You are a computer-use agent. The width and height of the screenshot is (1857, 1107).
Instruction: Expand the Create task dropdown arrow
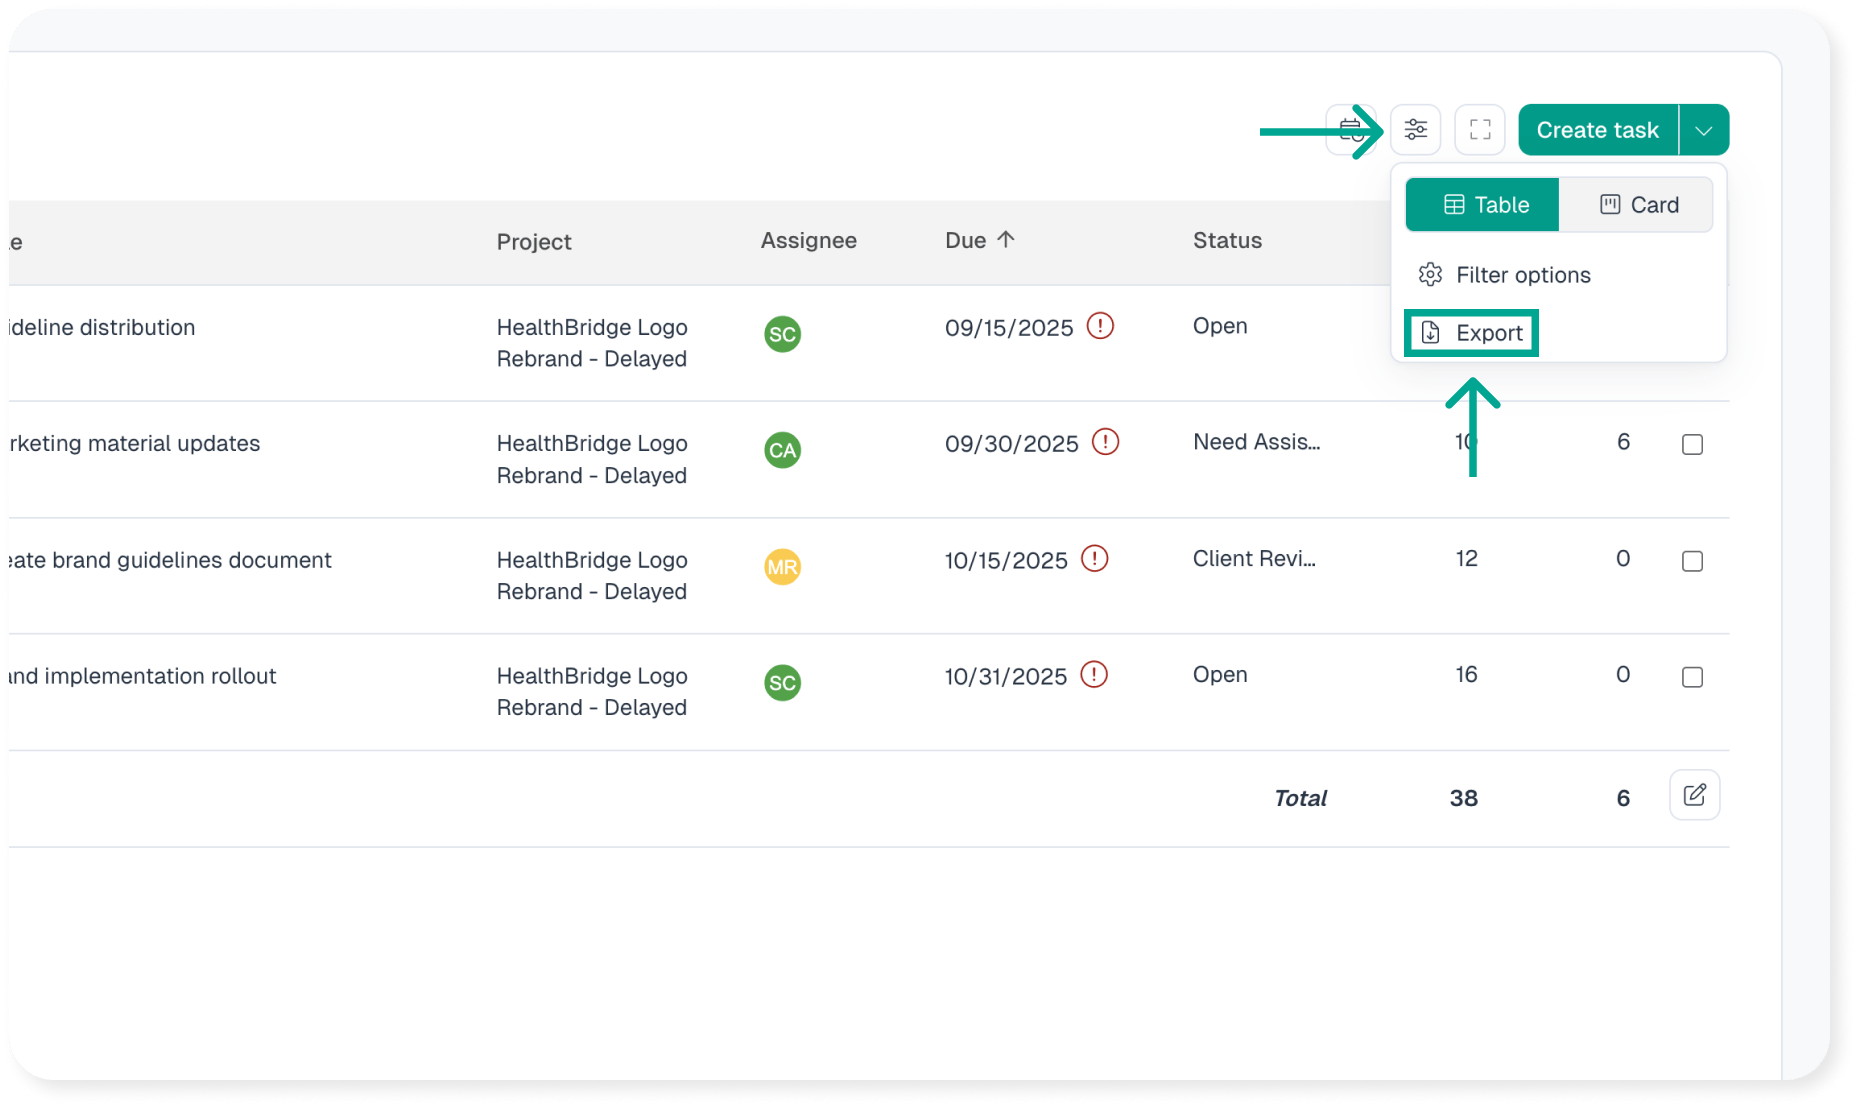(1704, 130)
